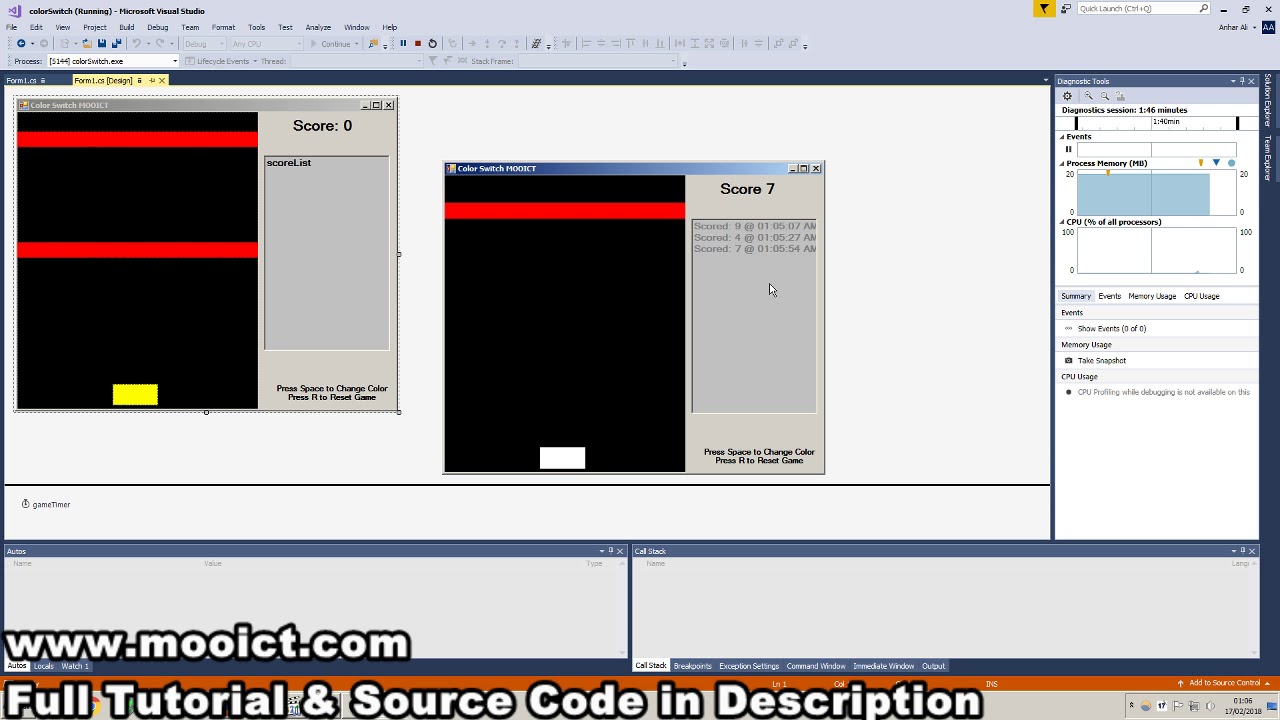Click the scoreList box in designer form

(x=327, y=253)
